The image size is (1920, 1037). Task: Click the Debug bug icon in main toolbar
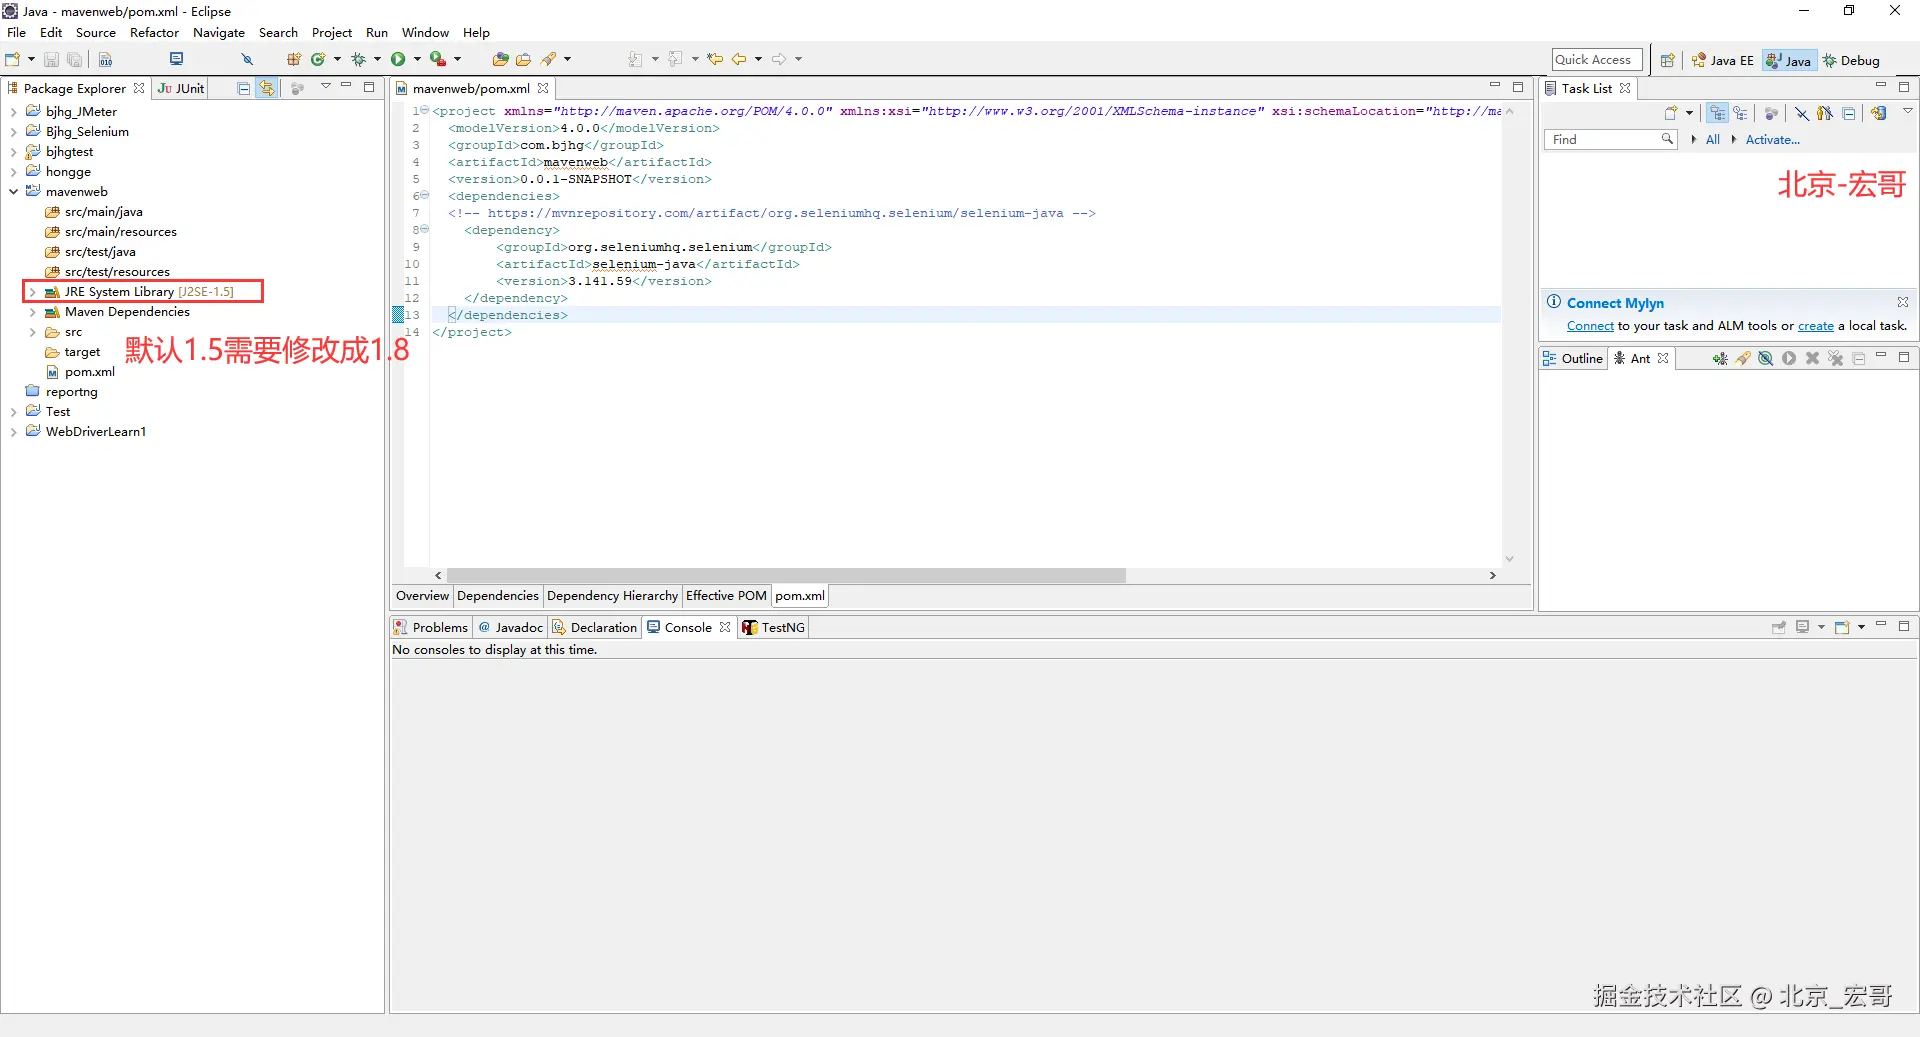(x=358, y=60)
